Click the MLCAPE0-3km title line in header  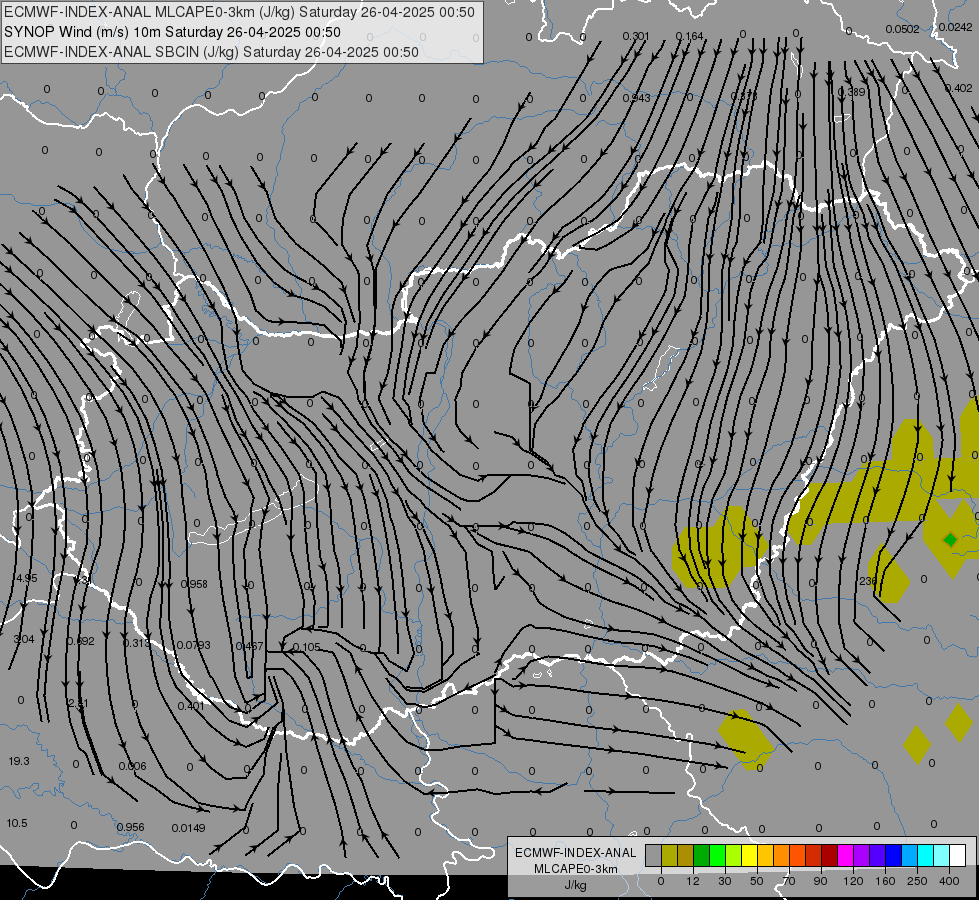pos(239,12)
